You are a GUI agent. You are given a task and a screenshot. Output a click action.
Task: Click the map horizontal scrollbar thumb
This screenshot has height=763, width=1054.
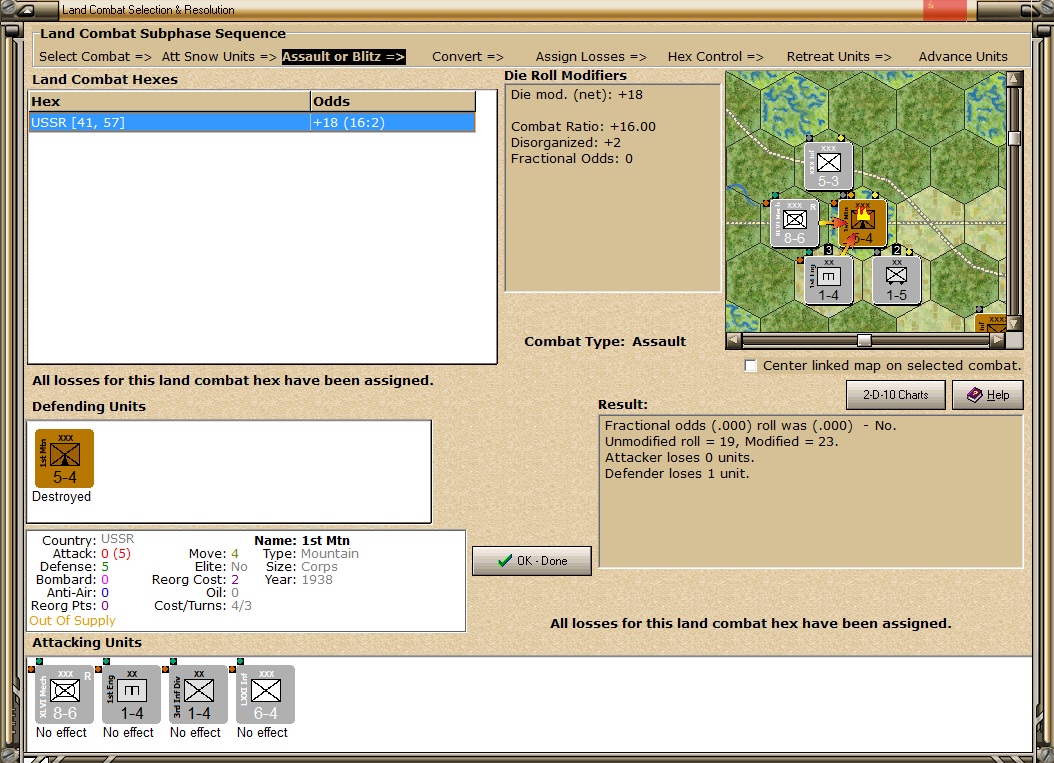pyautogui.click(x=864, y=340)
